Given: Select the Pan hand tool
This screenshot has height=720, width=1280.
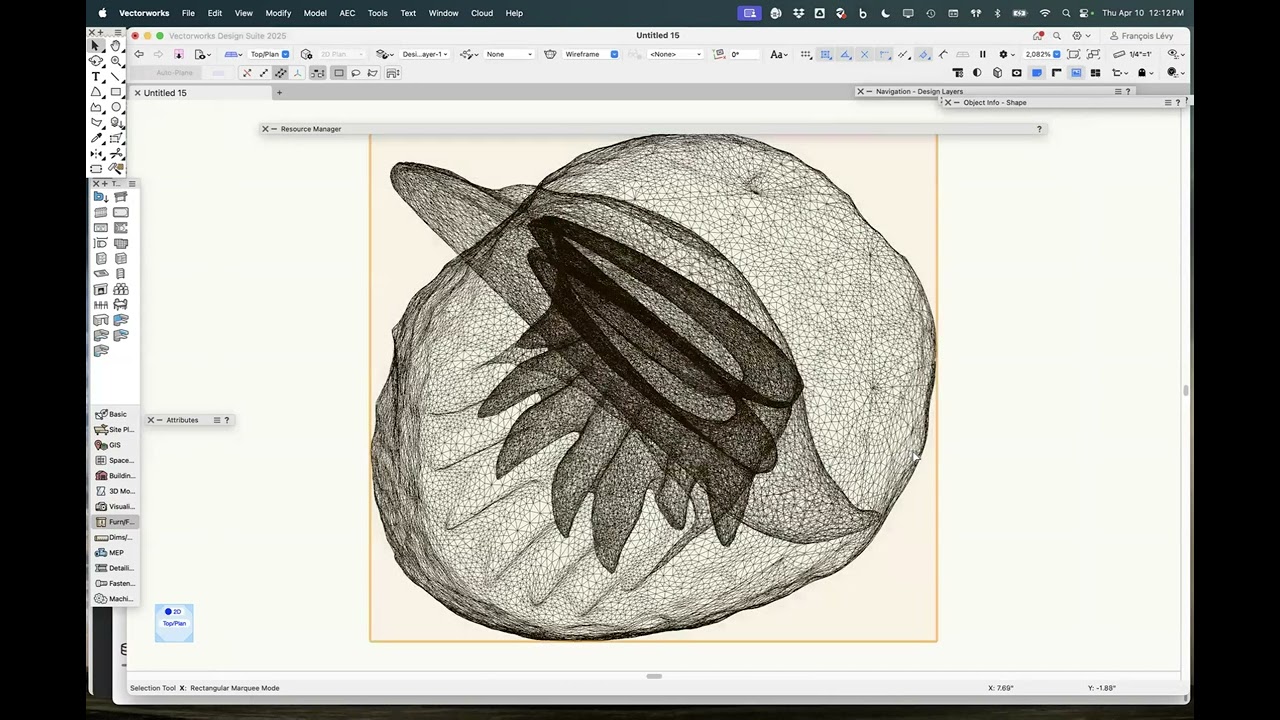Looking at the screenshot, I should coord(116,46).
